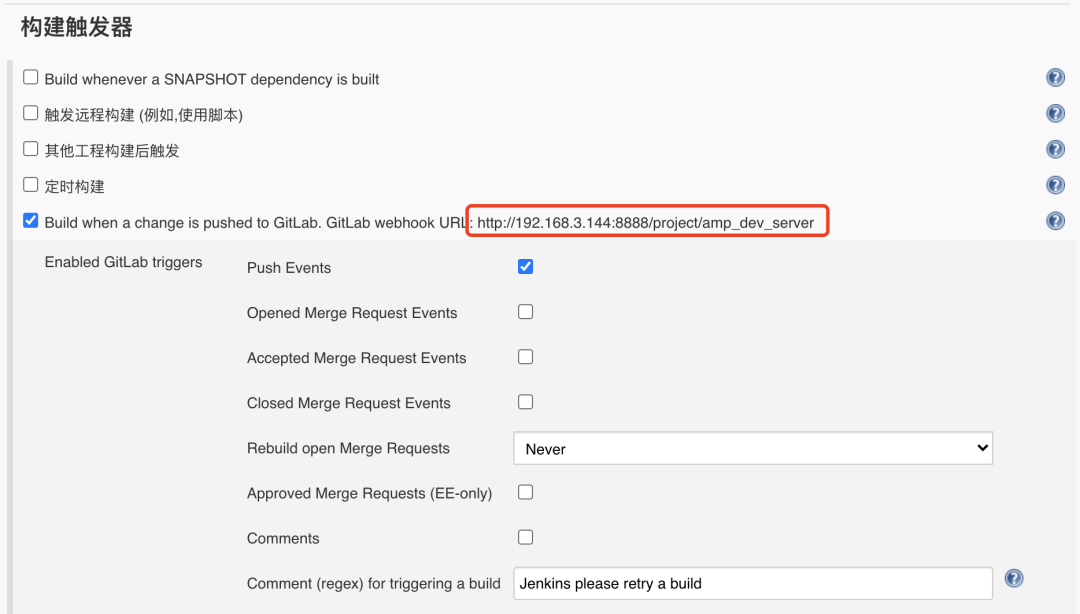Tick Approved Merge Requests (EE-only) checkbox
The image size is (1080, 614).
pos(525,492)
